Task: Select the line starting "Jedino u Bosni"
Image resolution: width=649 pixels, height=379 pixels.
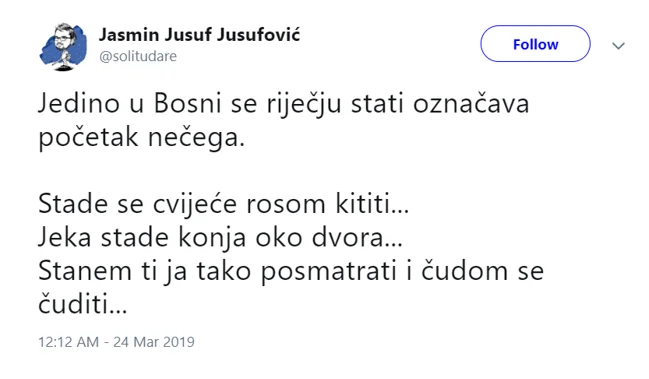Action: coord(284,104)
